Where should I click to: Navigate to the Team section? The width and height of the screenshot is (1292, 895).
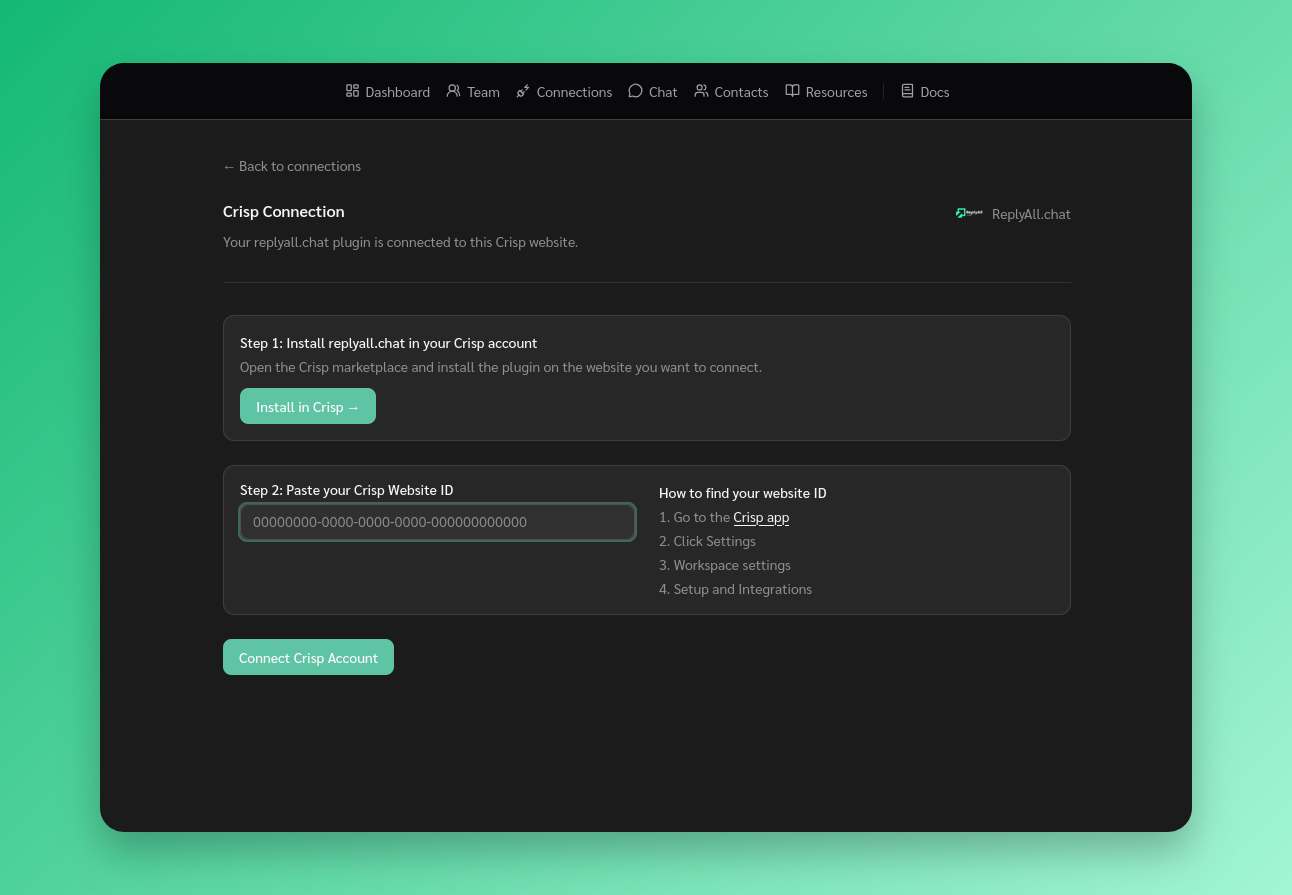tap(483, 91)
